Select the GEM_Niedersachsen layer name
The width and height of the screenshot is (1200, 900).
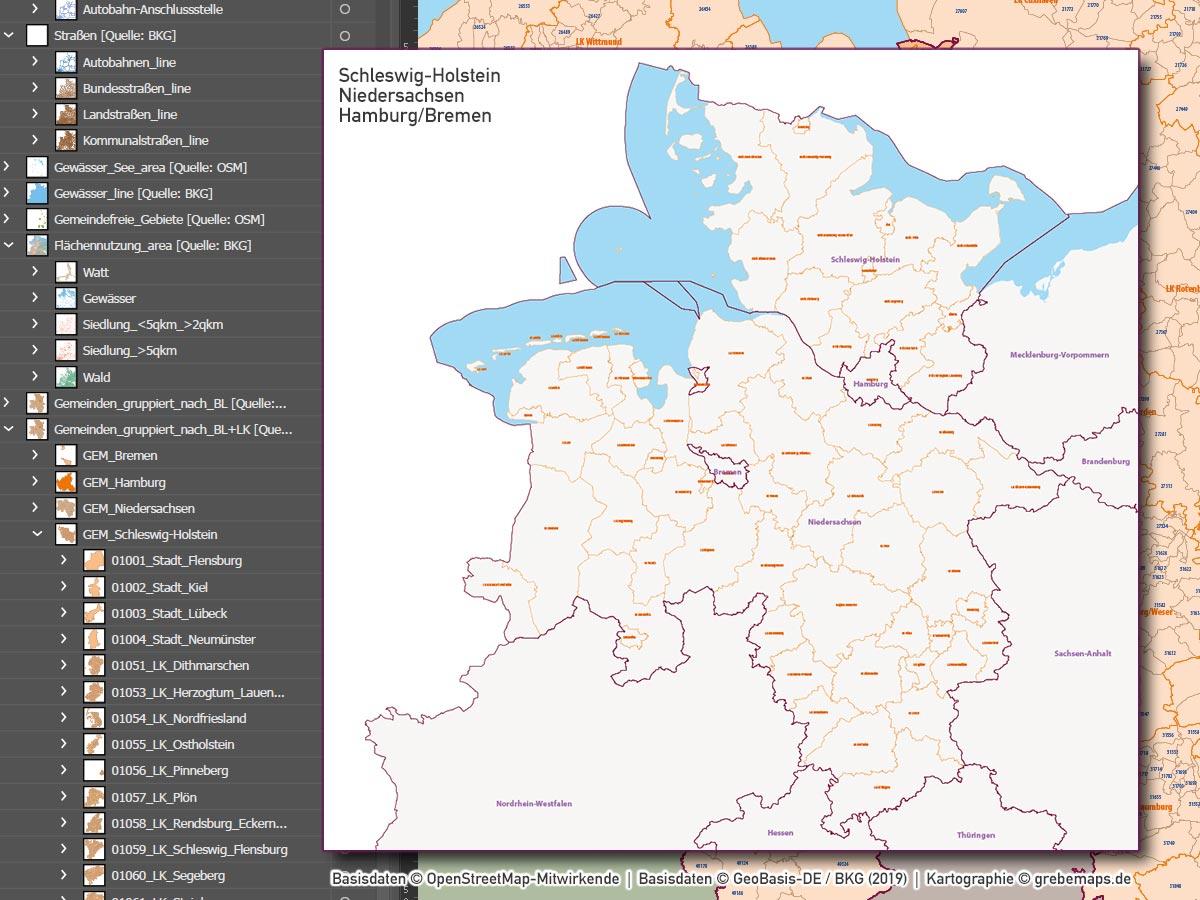[140, 507]
